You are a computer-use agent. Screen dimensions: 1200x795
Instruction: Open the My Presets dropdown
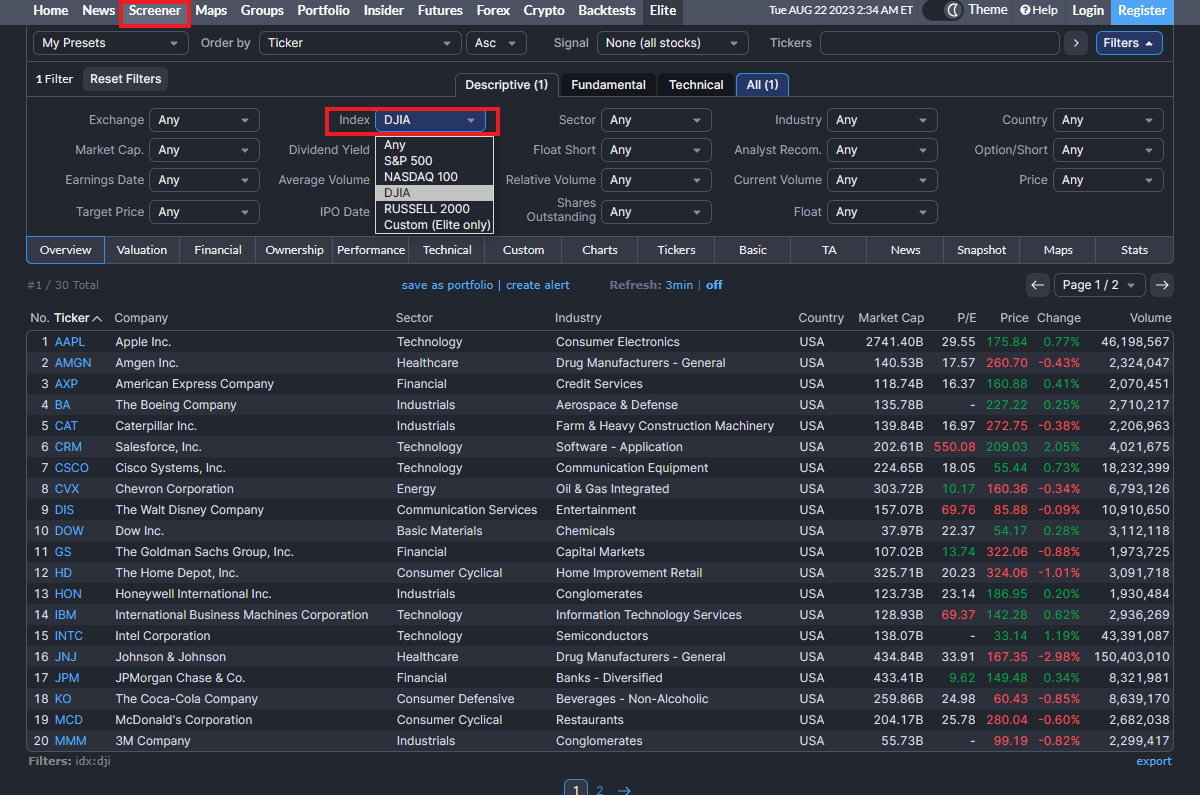coord(111,43)
